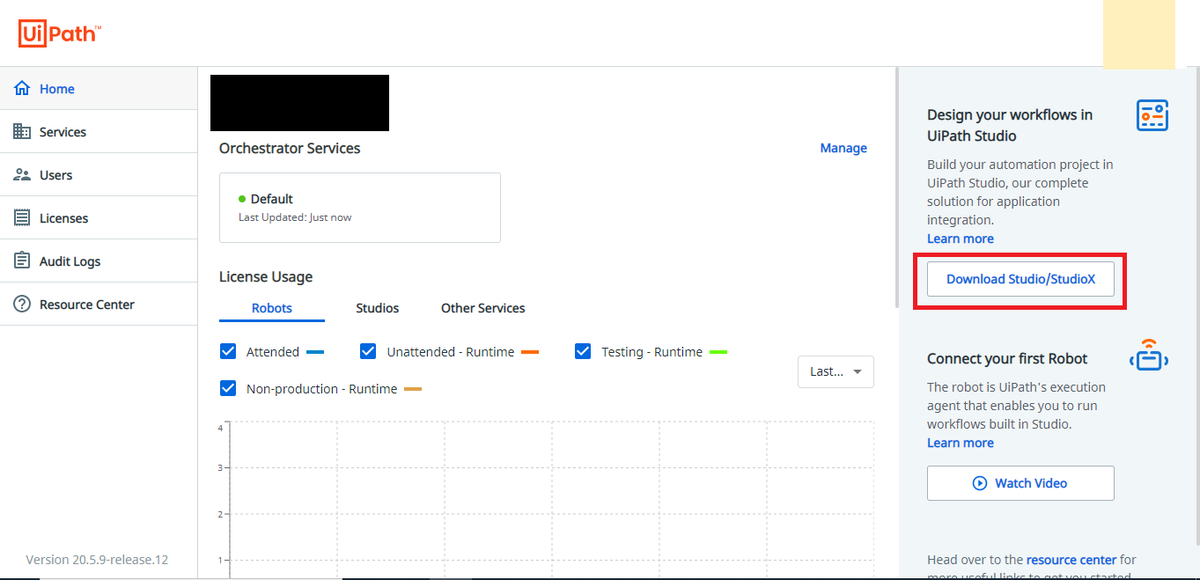This screenshot has height=580, width=1200.
Task: Open Resource Center in the sidebar menu
Action: click(98, 304)
